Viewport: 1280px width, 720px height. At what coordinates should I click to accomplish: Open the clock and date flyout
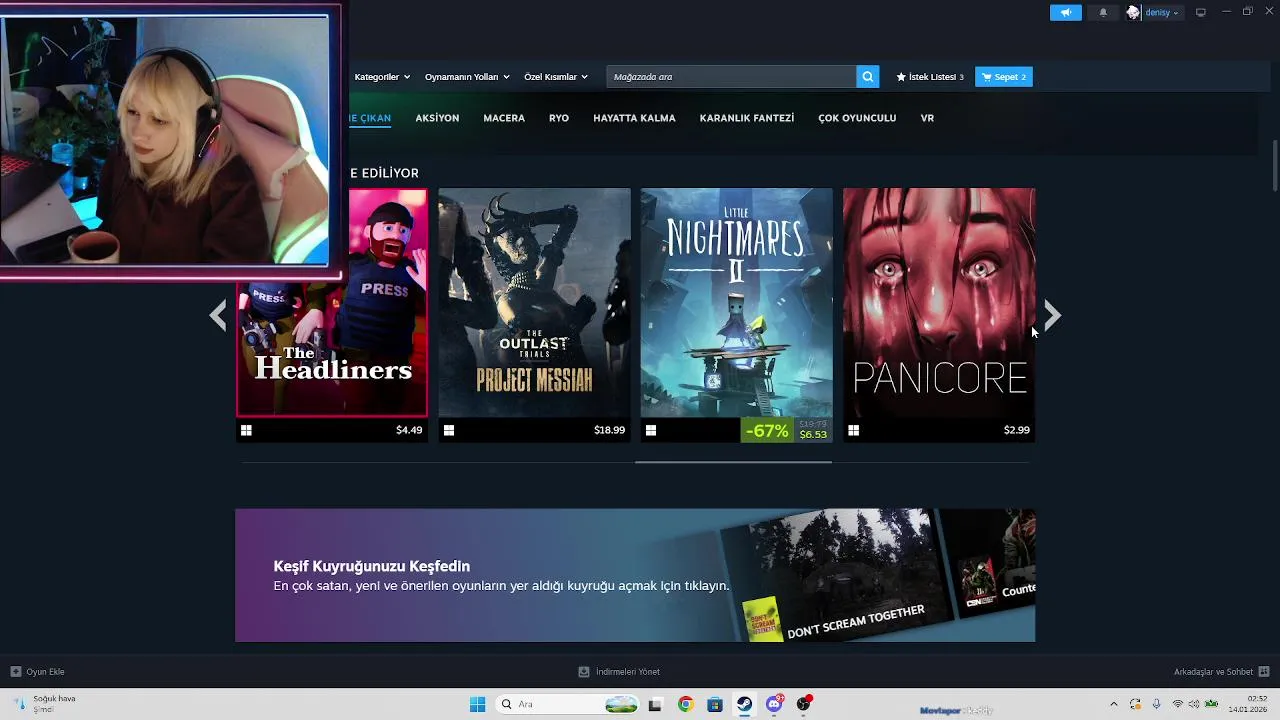pyautogui.click(x=1248, y=704)
